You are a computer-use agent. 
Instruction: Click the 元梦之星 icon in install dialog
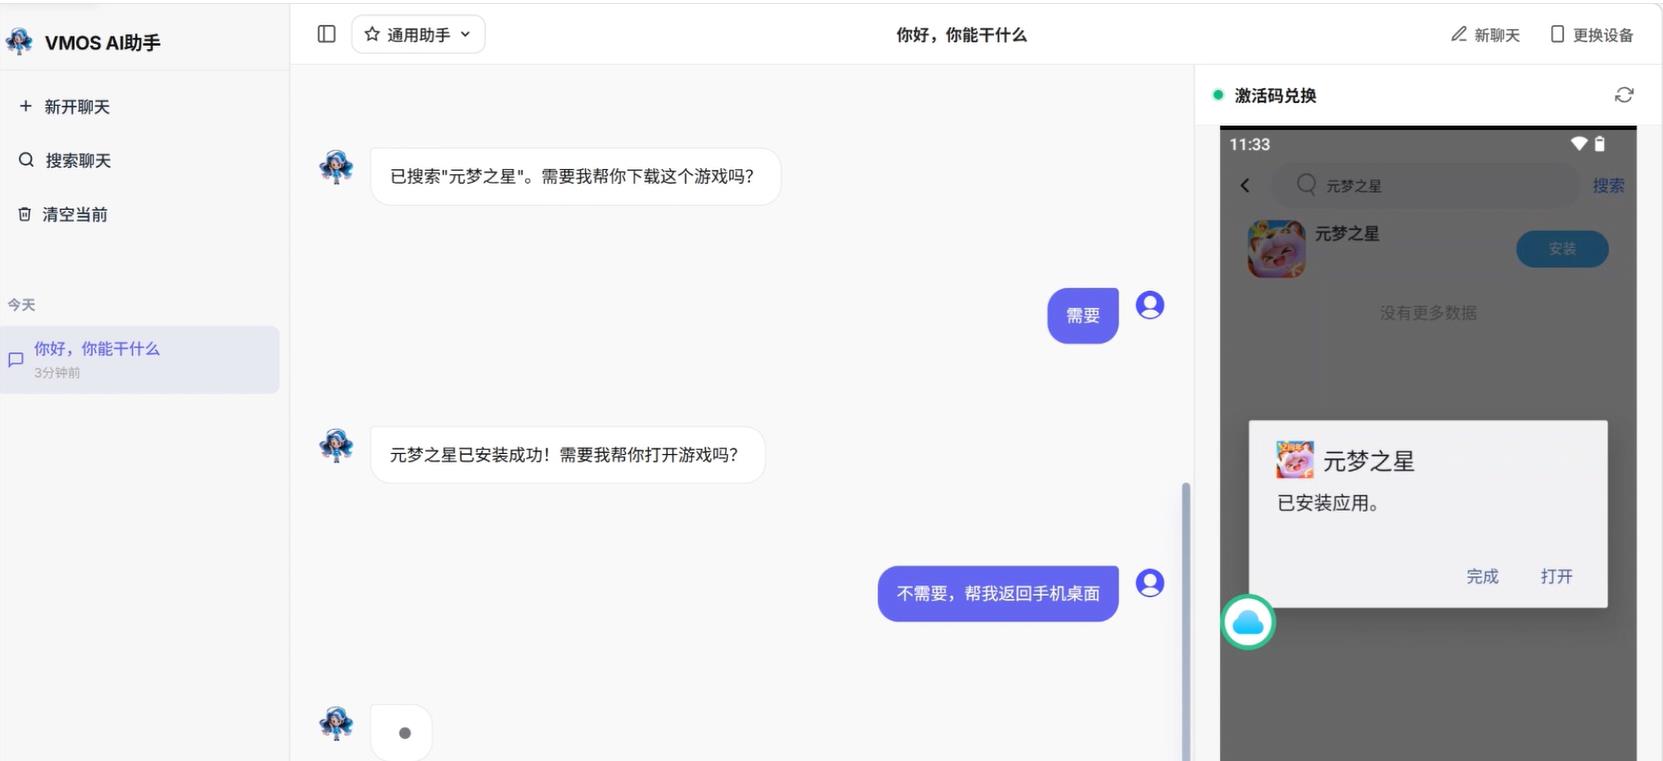pos(1295,460)
